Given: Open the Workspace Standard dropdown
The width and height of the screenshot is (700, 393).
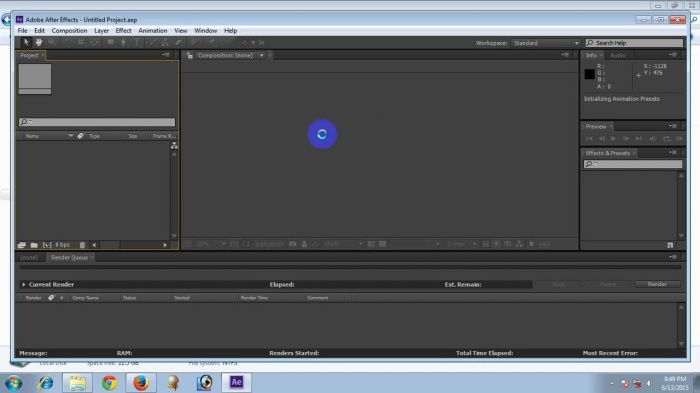Looking at the screenshot, I should (x=546, y=43).
